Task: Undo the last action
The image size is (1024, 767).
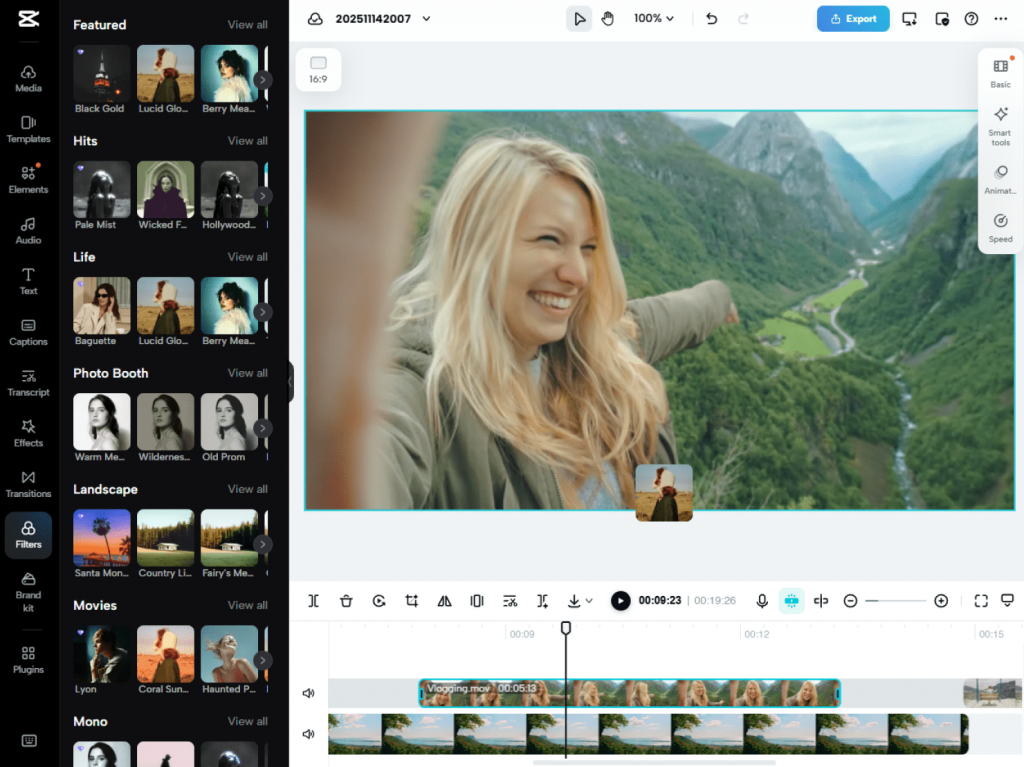Action: point(711,19)
